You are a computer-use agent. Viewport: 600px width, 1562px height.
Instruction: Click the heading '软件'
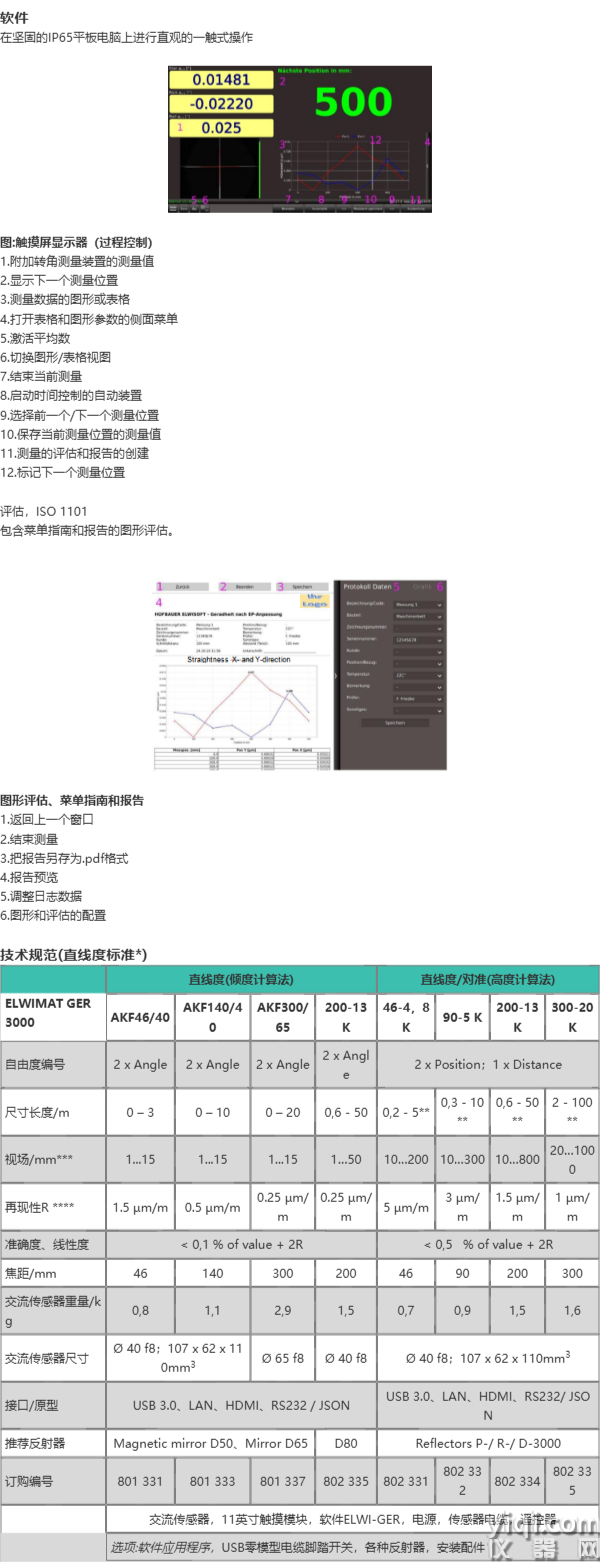coord(14,18)
